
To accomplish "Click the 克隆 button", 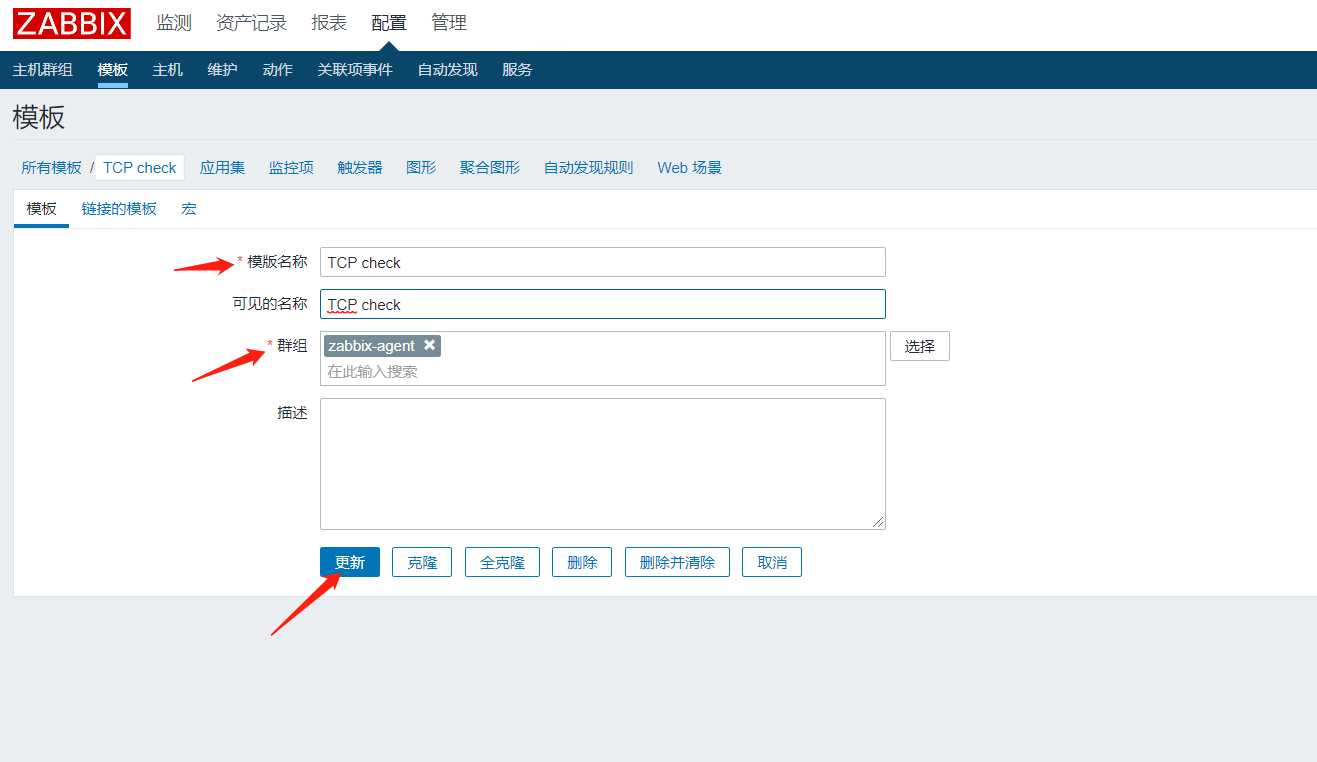I will 422,562.
